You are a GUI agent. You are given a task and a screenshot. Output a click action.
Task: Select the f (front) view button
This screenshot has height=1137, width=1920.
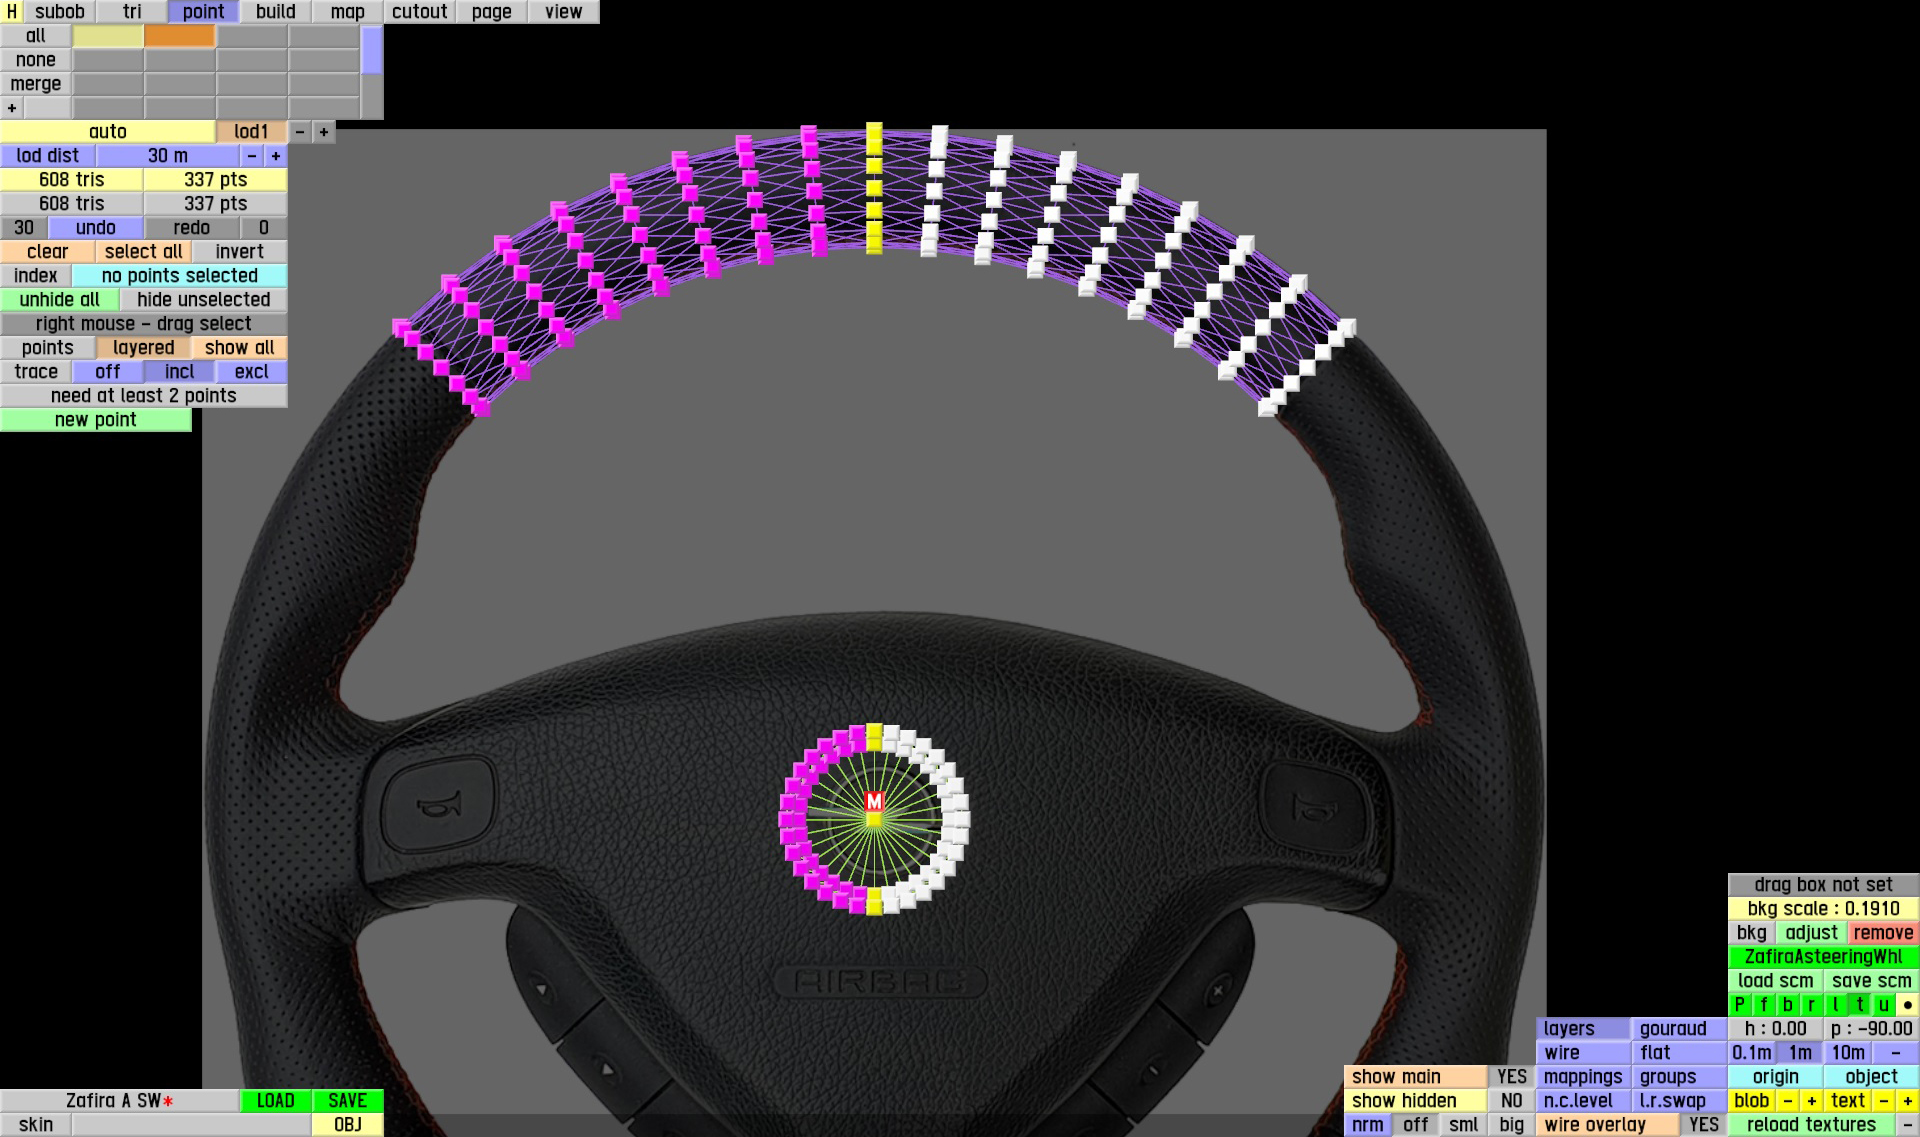point(1763,1005)
